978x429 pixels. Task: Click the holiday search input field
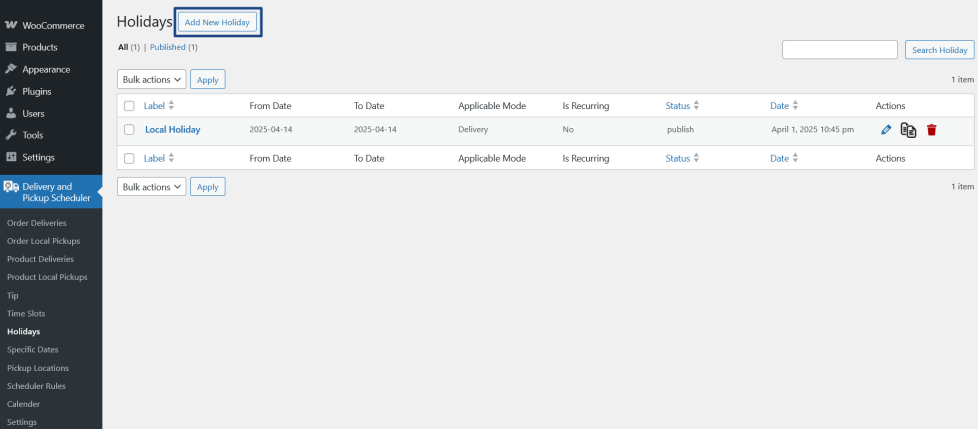click(x=839, y=50)
